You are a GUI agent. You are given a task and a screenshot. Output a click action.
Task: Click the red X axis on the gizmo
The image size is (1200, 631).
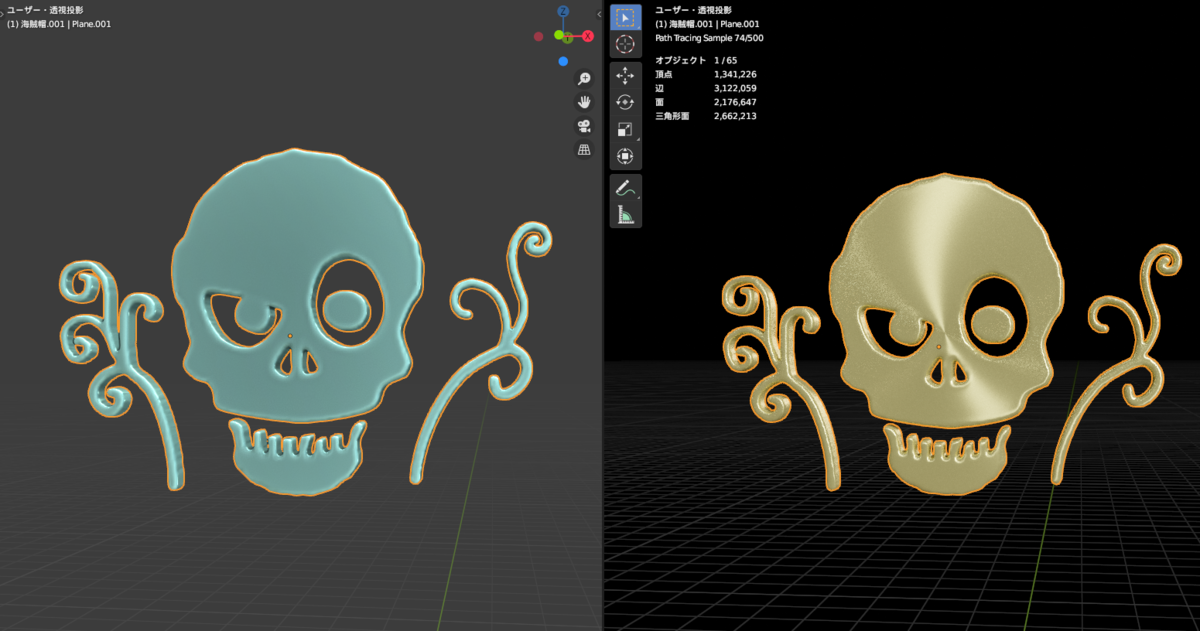(x=588, y=36)
